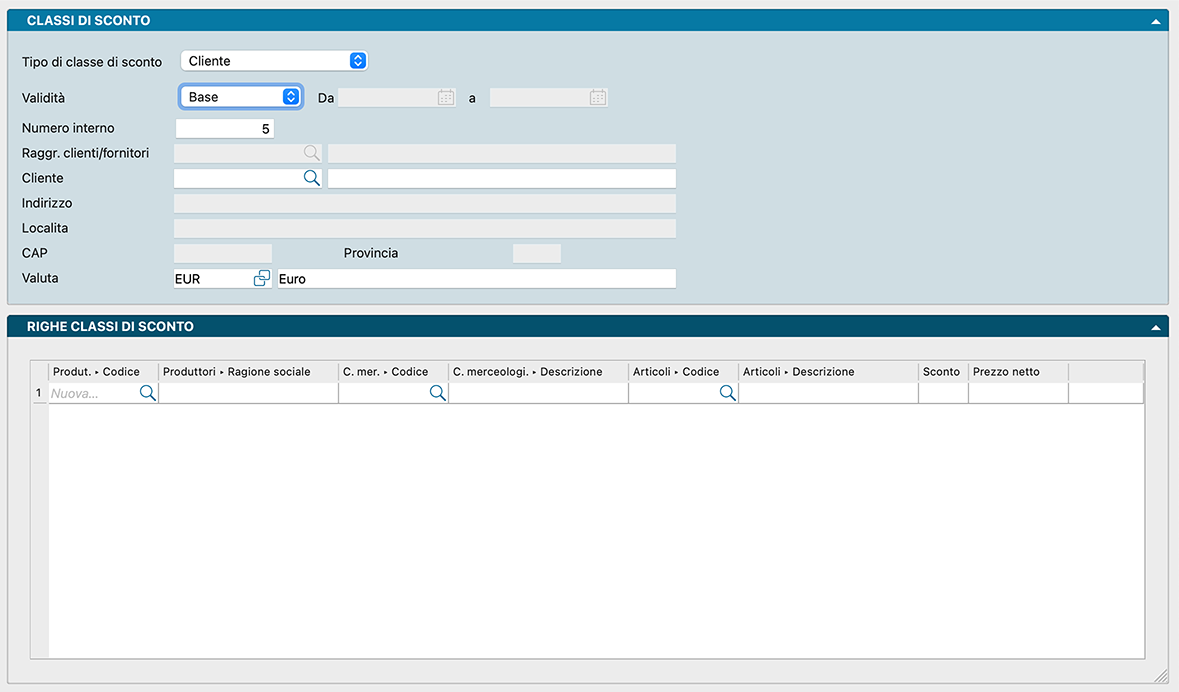Click the C. mer. Codice search magnifier

pos(437,394)
